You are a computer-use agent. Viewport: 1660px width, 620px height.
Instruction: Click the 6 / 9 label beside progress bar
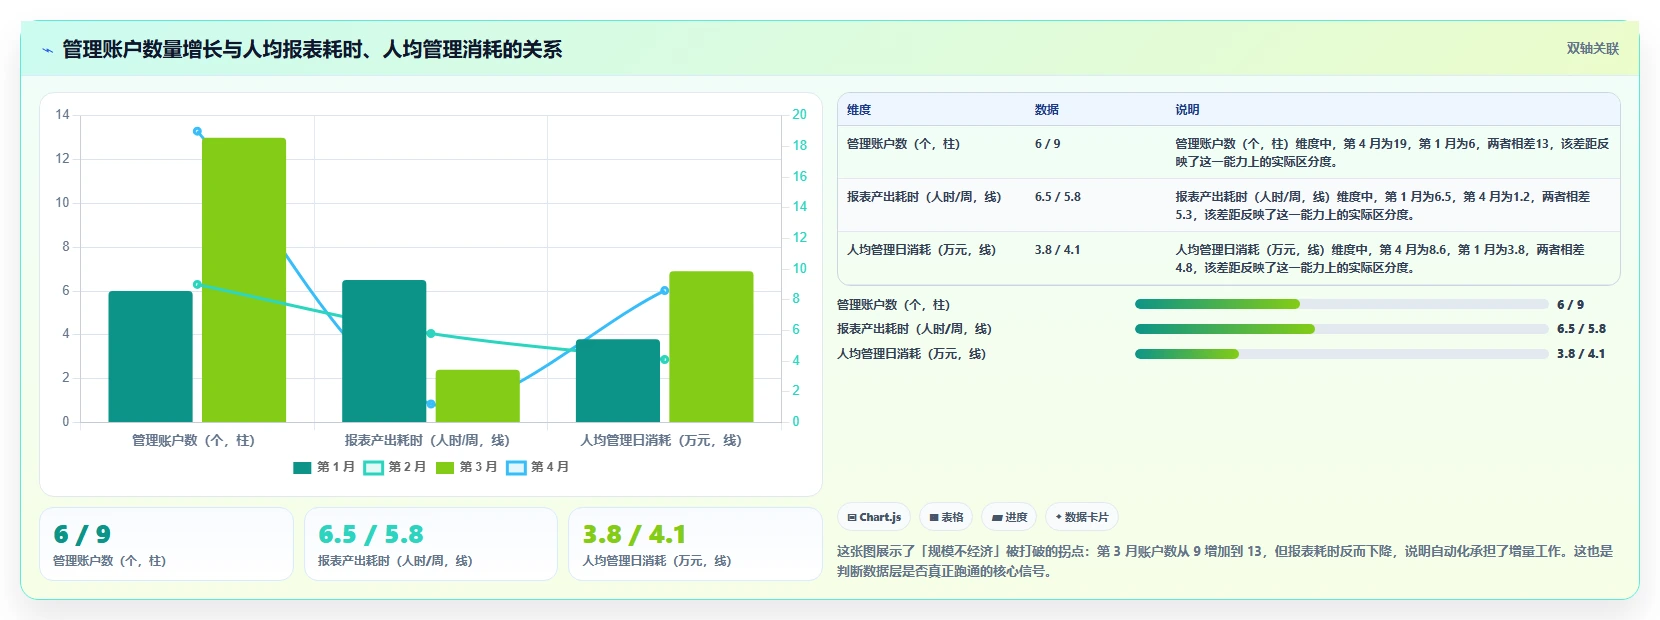[1570, 305]
